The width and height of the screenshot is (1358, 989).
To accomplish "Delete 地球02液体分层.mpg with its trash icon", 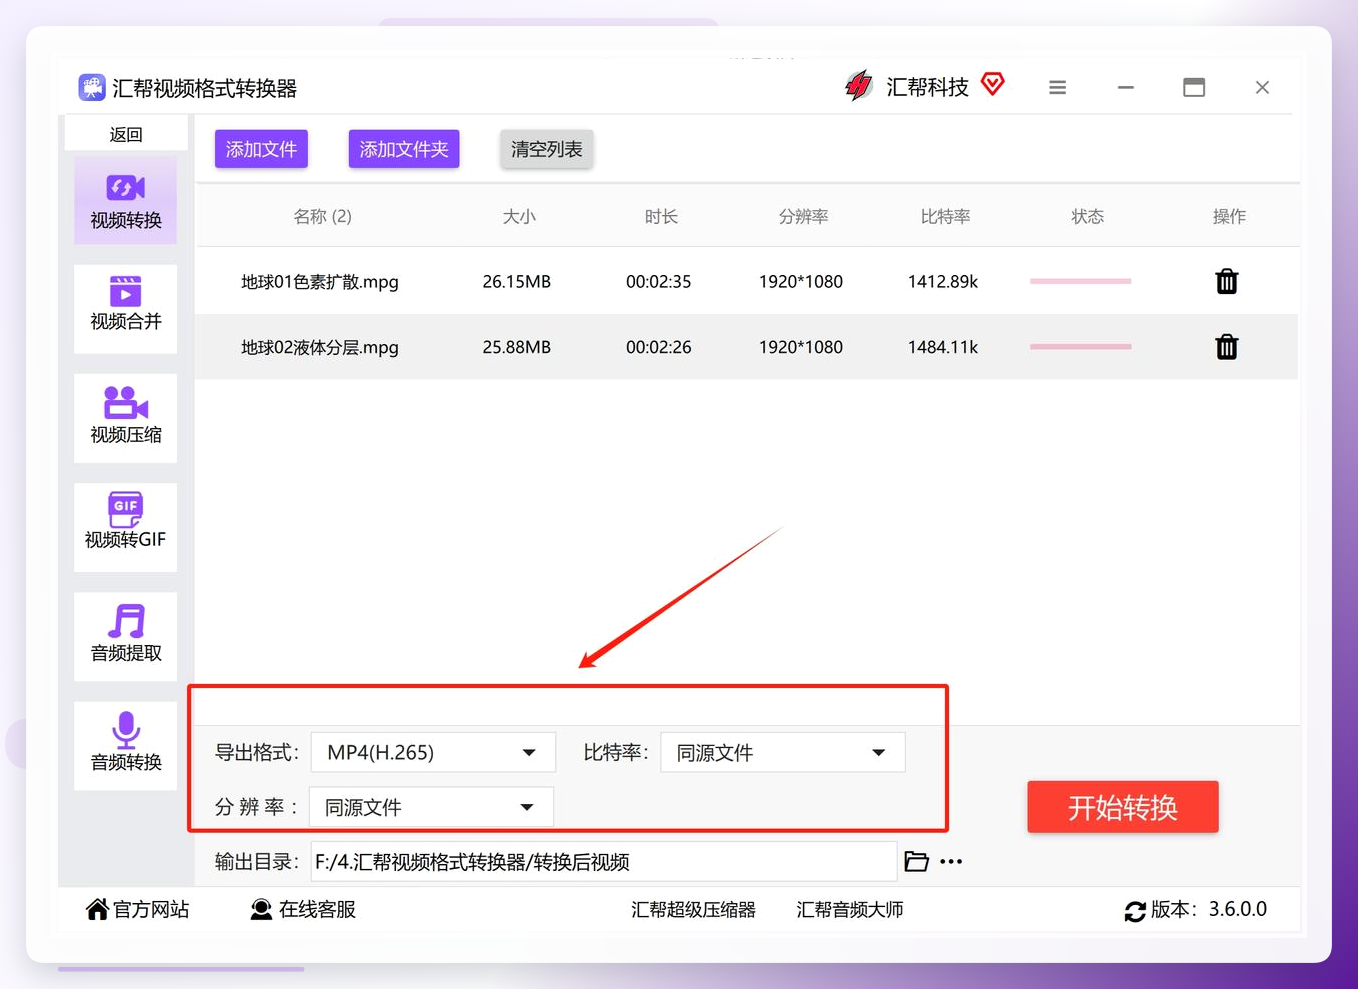I will coord(1227,347).
